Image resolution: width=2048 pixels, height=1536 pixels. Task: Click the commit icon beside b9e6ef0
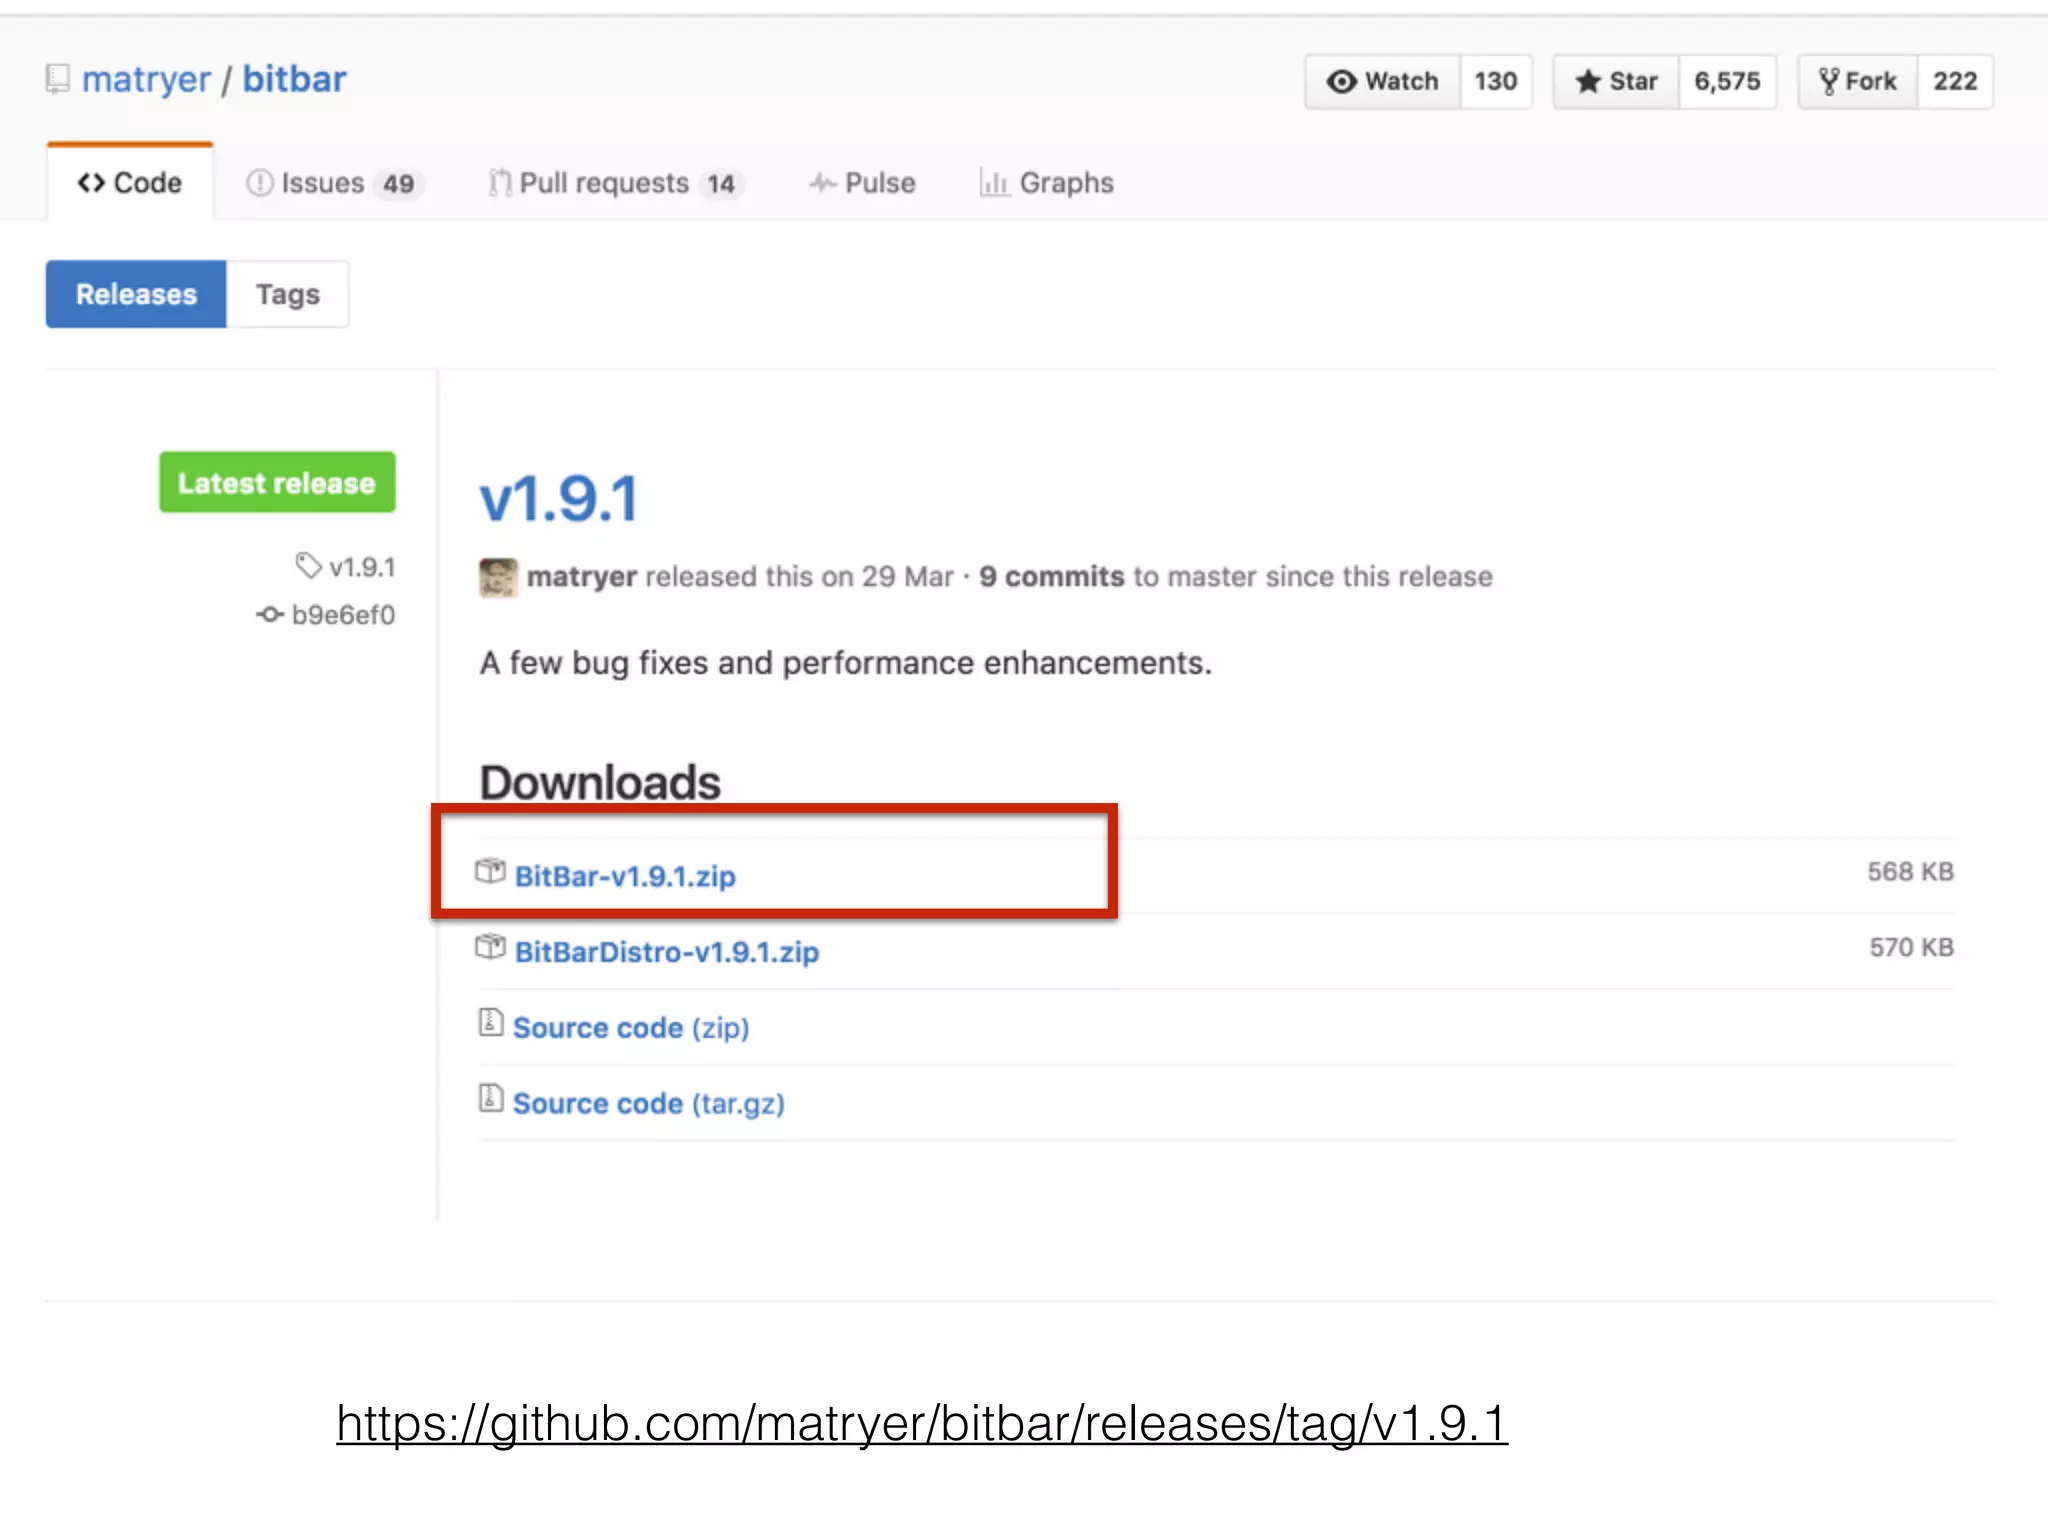pyautogui.click(x=270, y=614)
